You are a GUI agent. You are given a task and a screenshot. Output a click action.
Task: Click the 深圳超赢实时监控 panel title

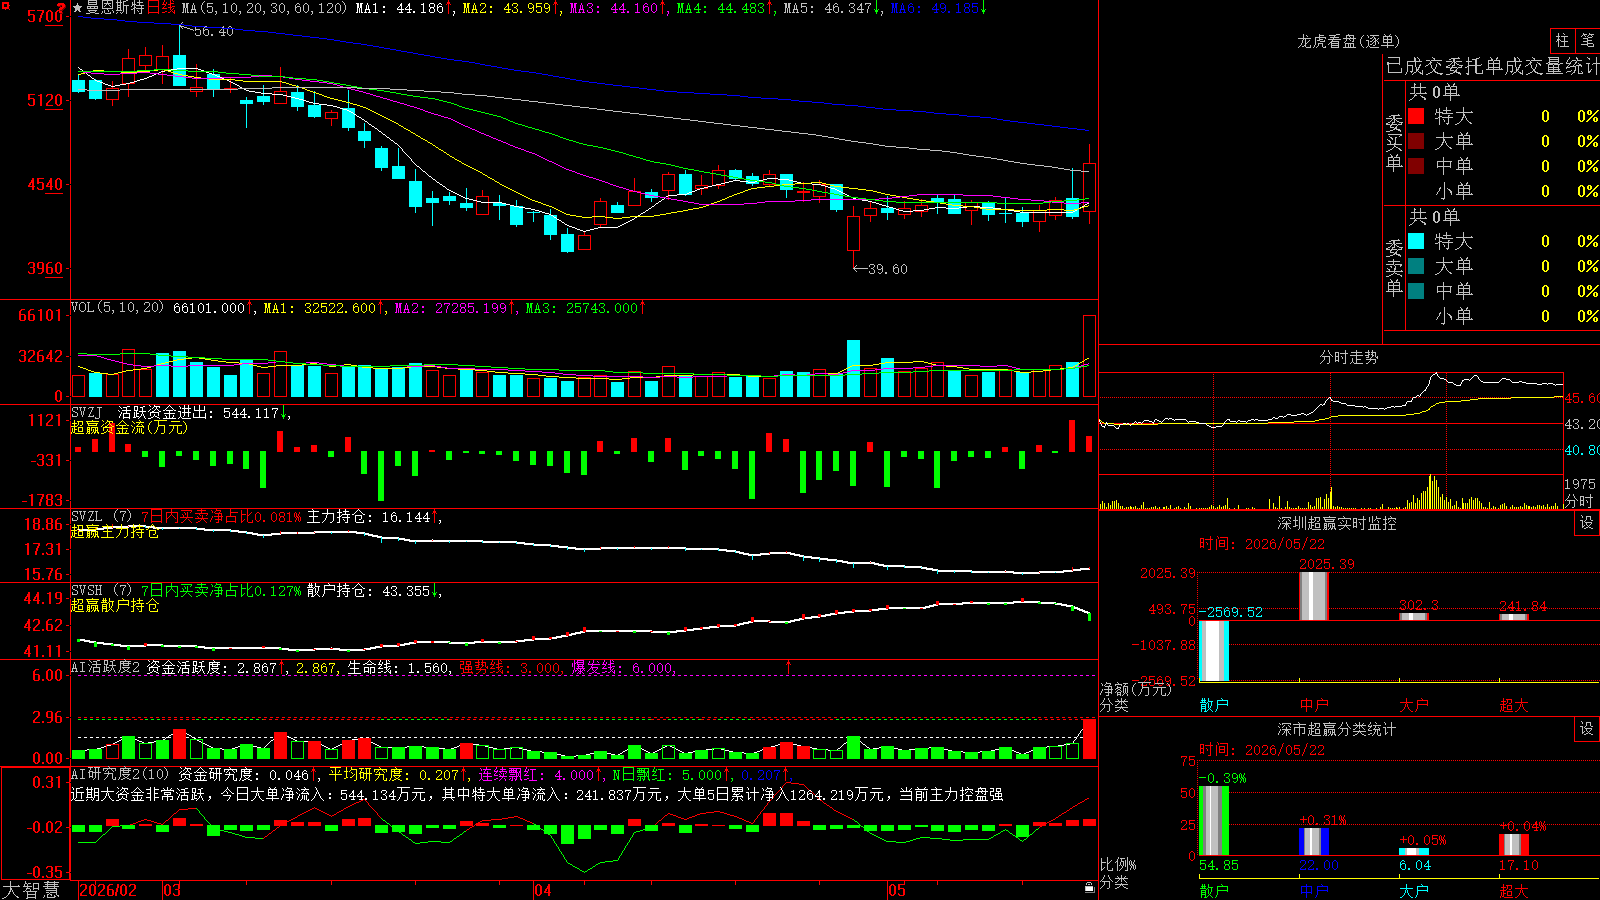coord(1337,523)
